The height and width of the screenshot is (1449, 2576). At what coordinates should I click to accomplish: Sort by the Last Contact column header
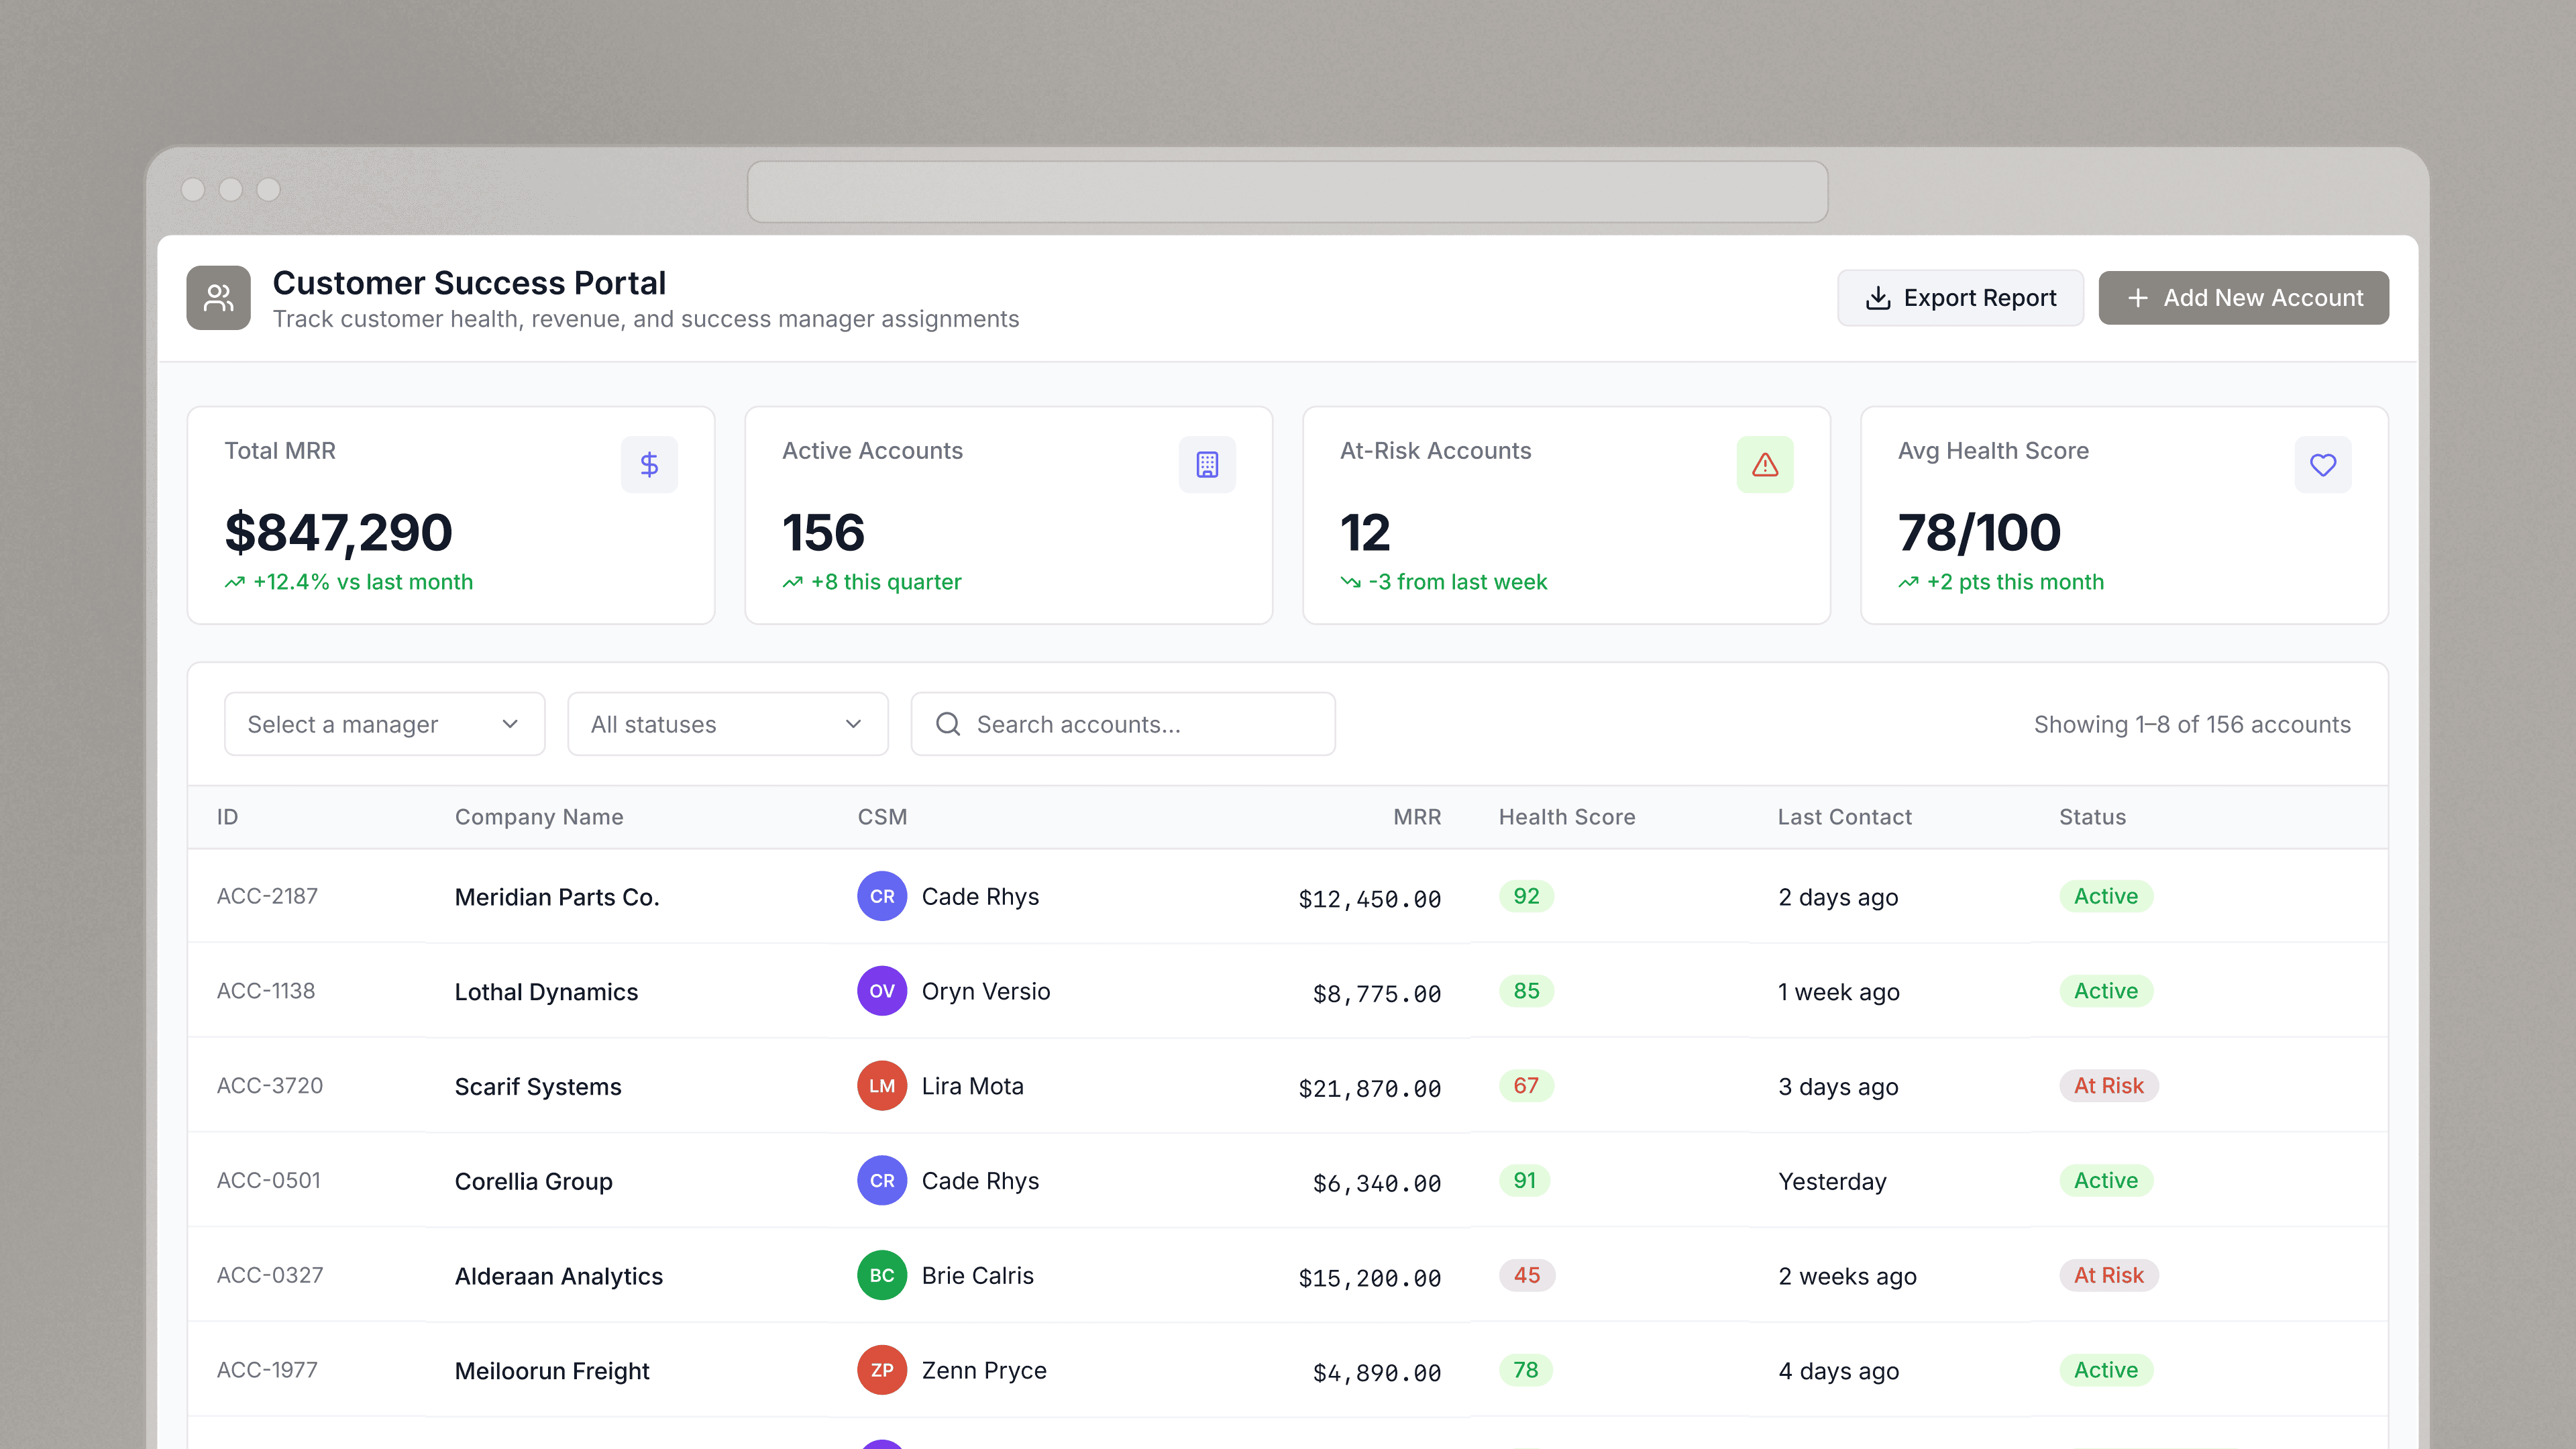1844,817
